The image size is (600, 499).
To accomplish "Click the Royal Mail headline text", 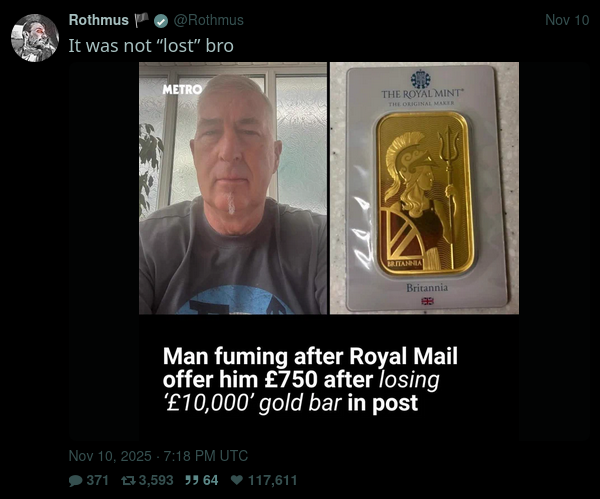I will [x=310, y=379].
